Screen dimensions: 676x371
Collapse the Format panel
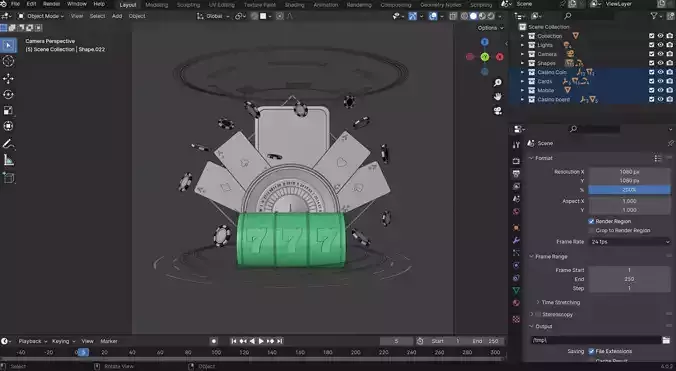[x=532, y=158]
